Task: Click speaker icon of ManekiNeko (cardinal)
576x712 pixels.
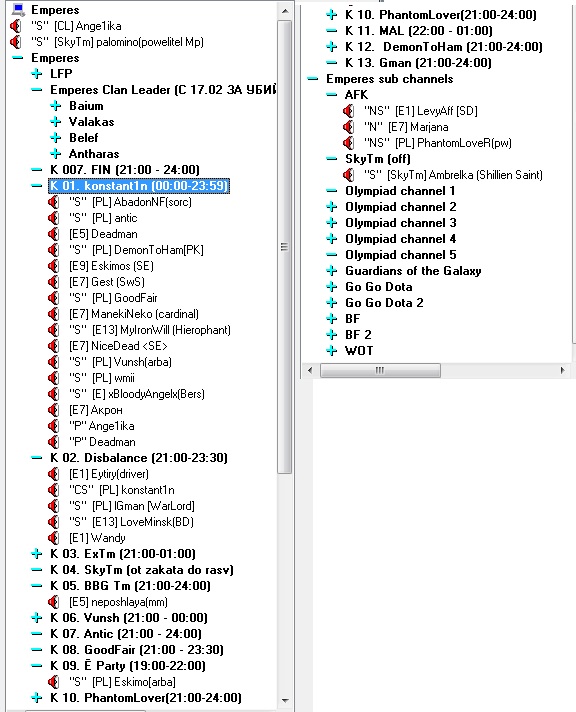Action: [54, 314]
